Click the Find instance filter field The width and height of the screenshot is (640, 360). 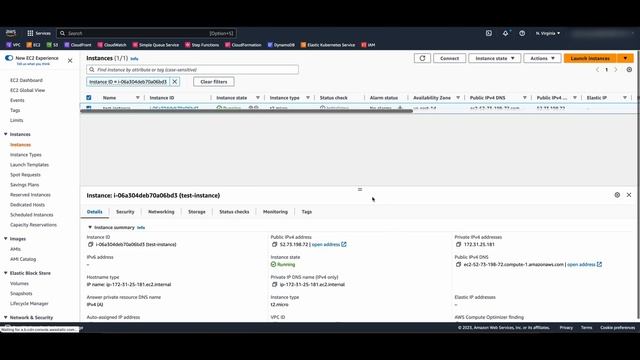tap(192, 70)
